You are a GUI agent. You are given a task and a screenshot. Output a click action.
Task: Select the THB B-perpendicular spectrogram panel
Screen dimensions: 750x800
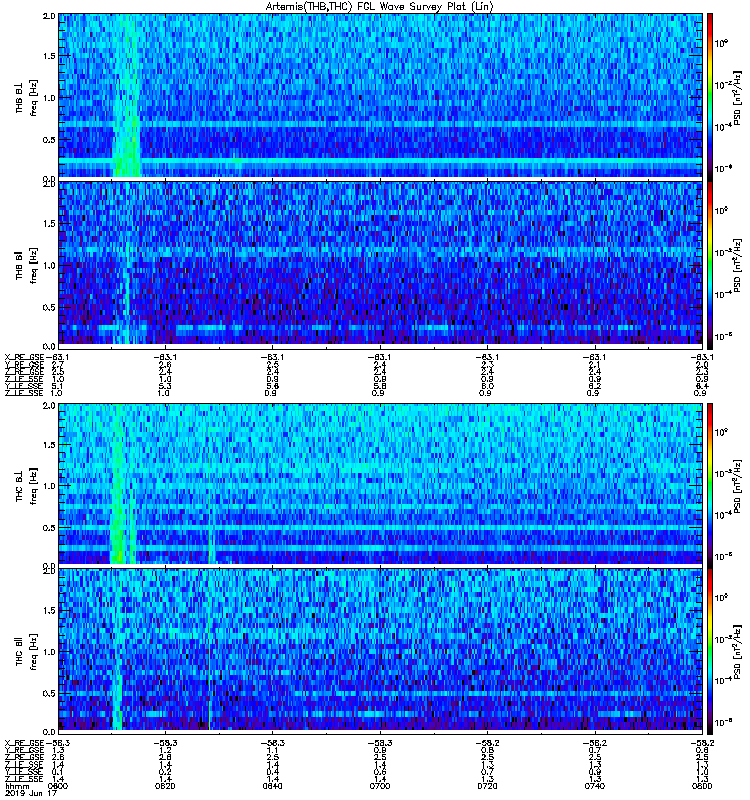click(x=381, y=95)
